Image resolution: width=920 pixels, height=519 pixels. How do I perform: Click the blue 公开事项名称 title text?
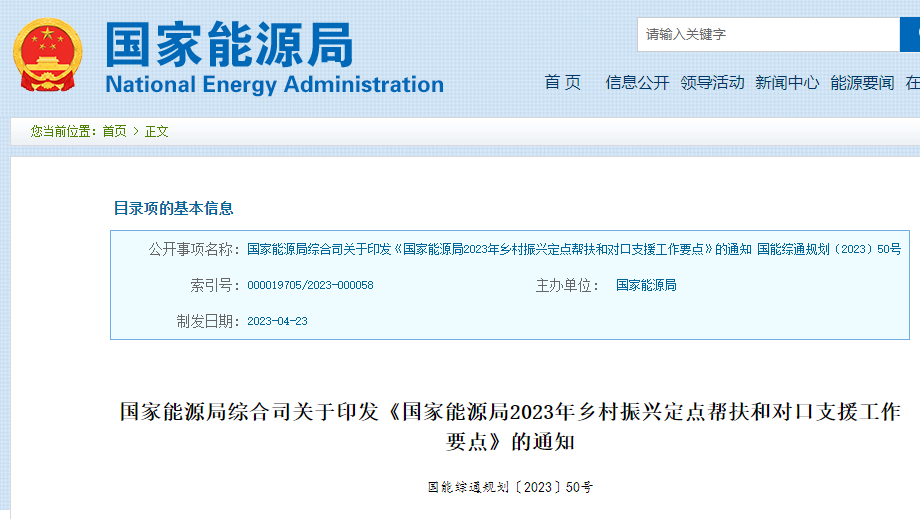574,249
